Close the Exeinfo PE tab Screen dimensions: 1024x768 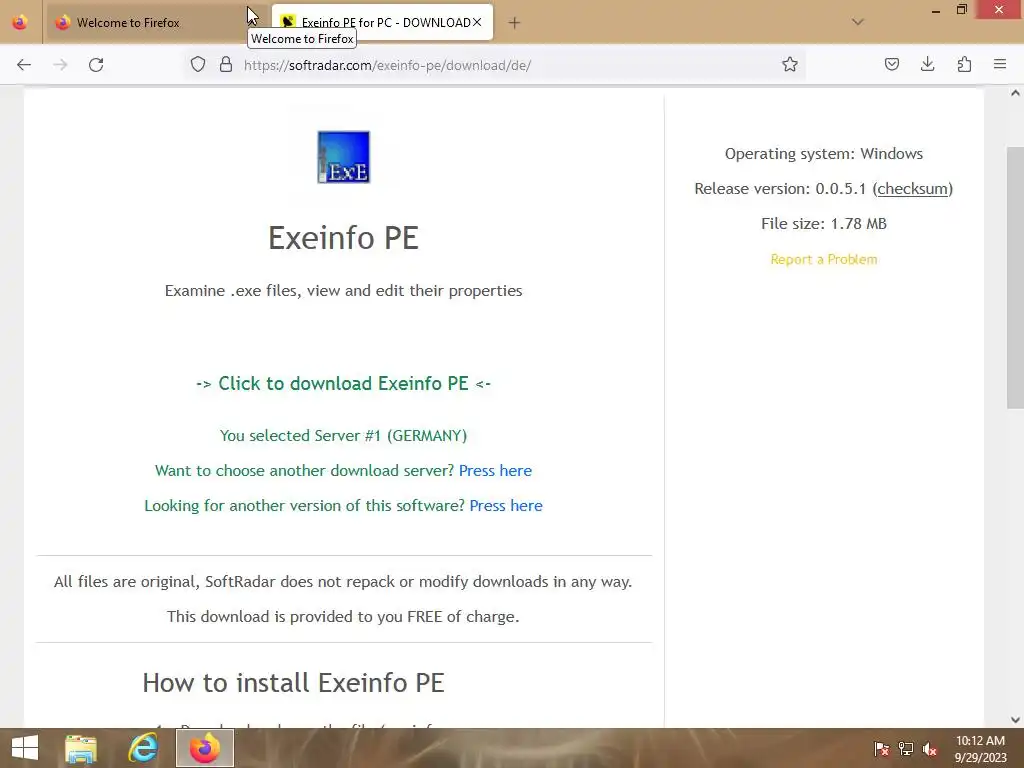tap(477, 22)
